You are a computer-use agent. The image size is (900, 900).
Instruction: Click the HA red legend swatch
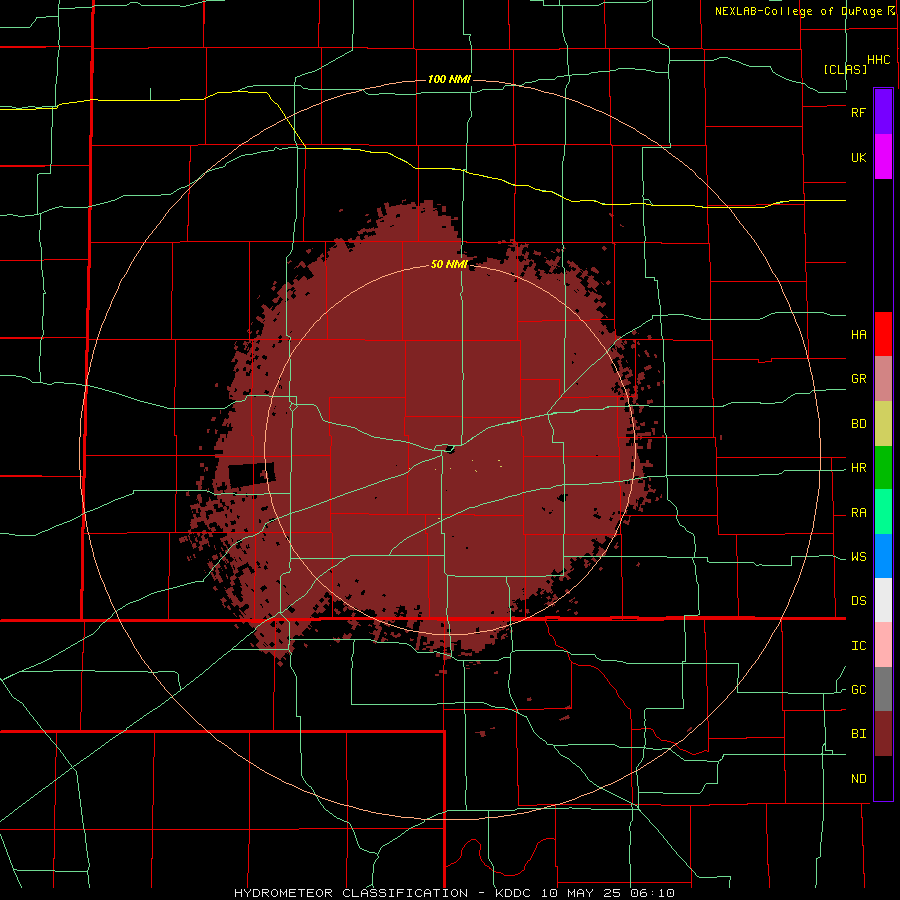click(x=883, y=334)
